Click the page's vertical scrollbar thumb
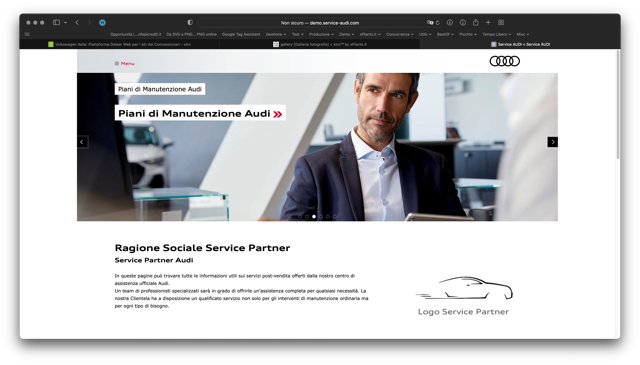Viewport: 640px width, 365px height. click(618, 104)
